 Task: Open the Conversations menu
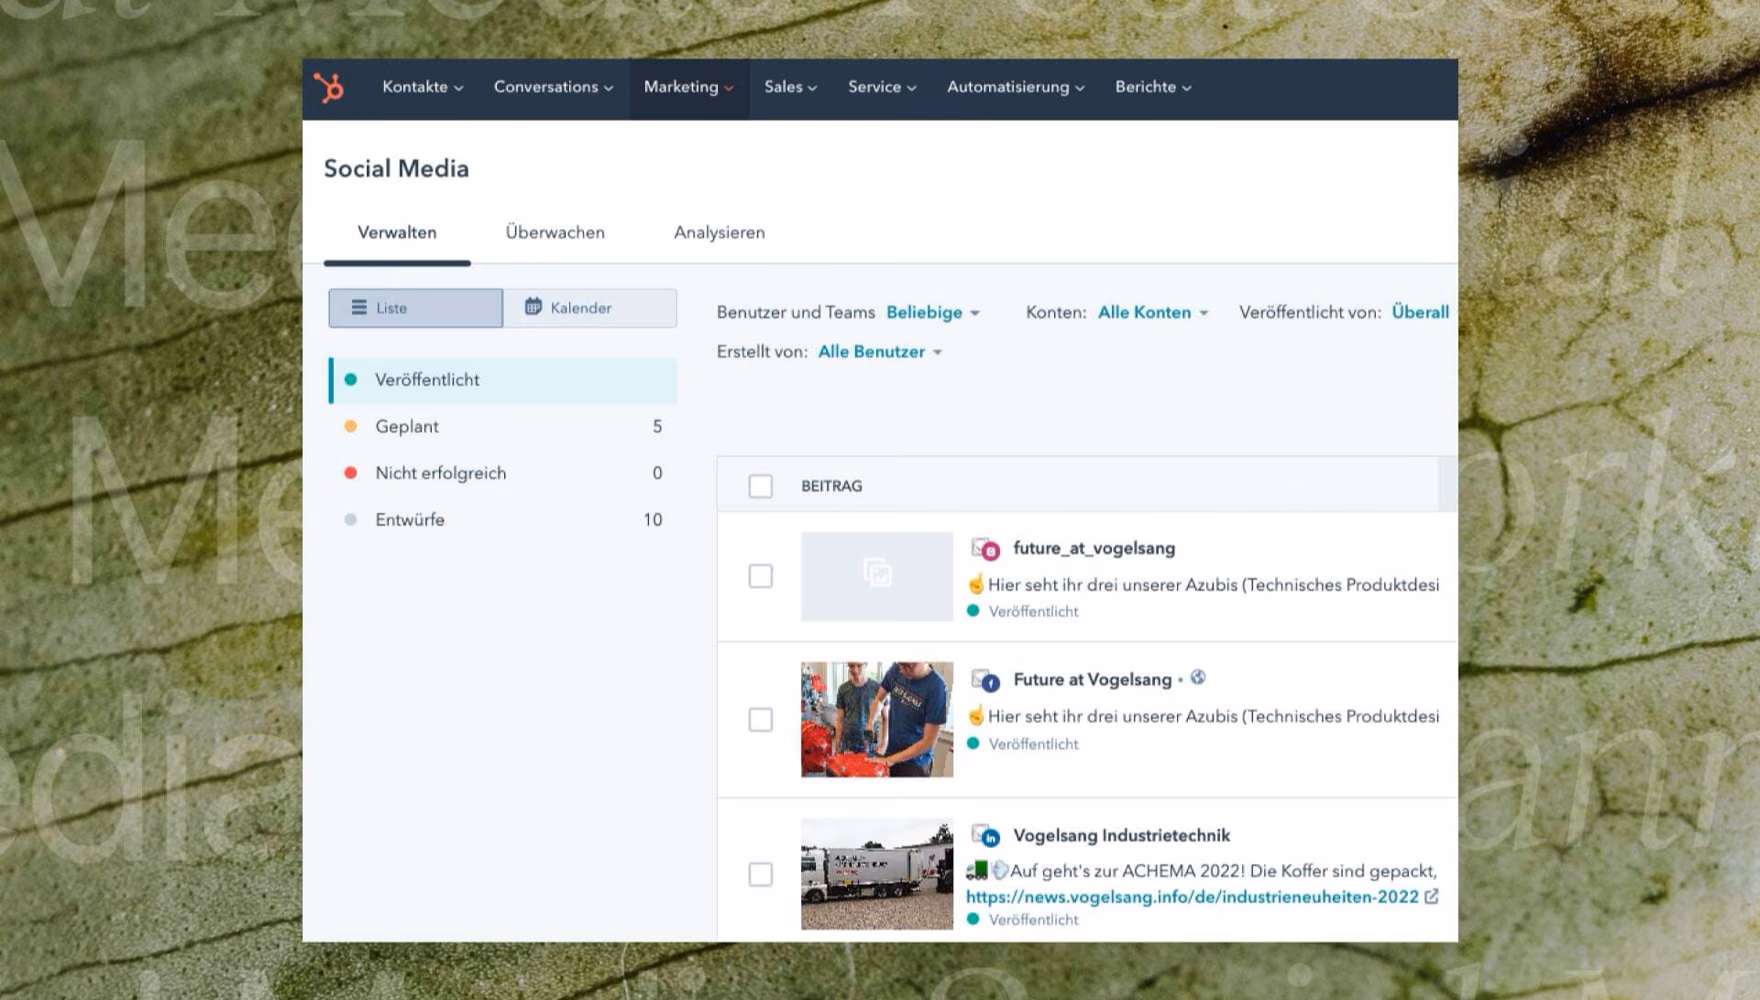(553, 87)
